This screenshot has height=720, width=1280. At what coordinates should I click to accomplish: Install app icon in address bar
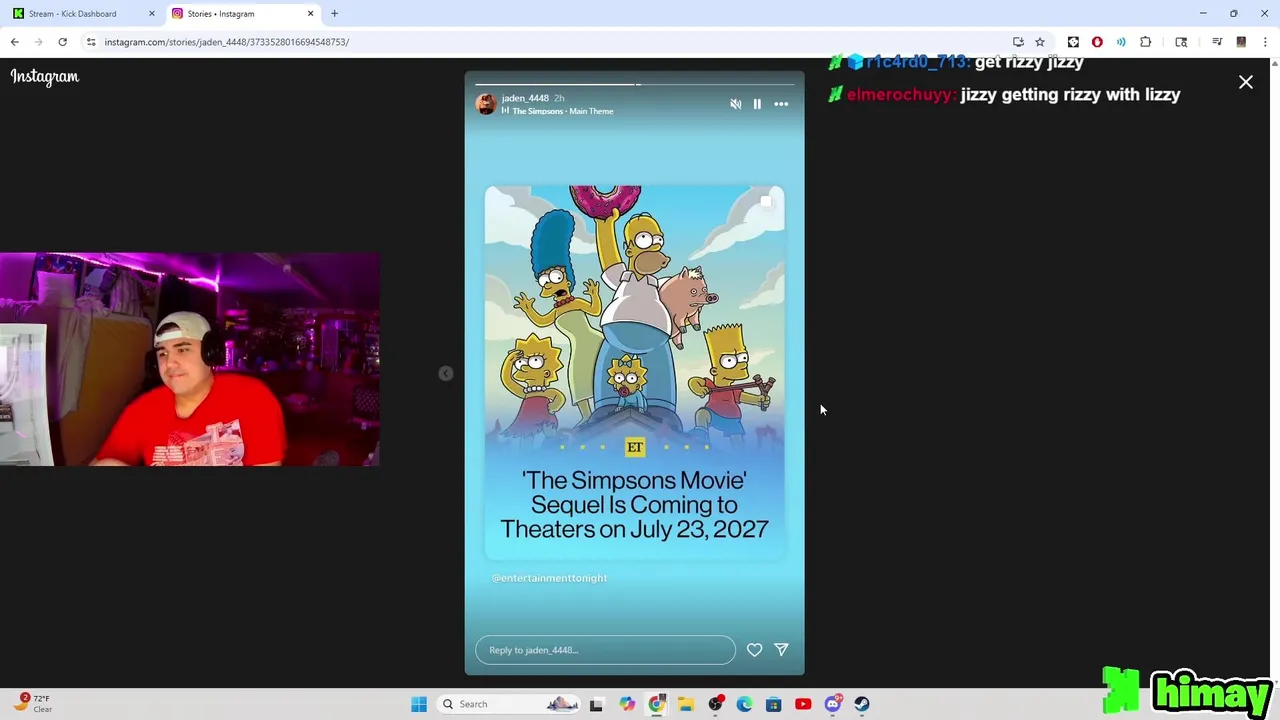click(x=1018, y=42)
